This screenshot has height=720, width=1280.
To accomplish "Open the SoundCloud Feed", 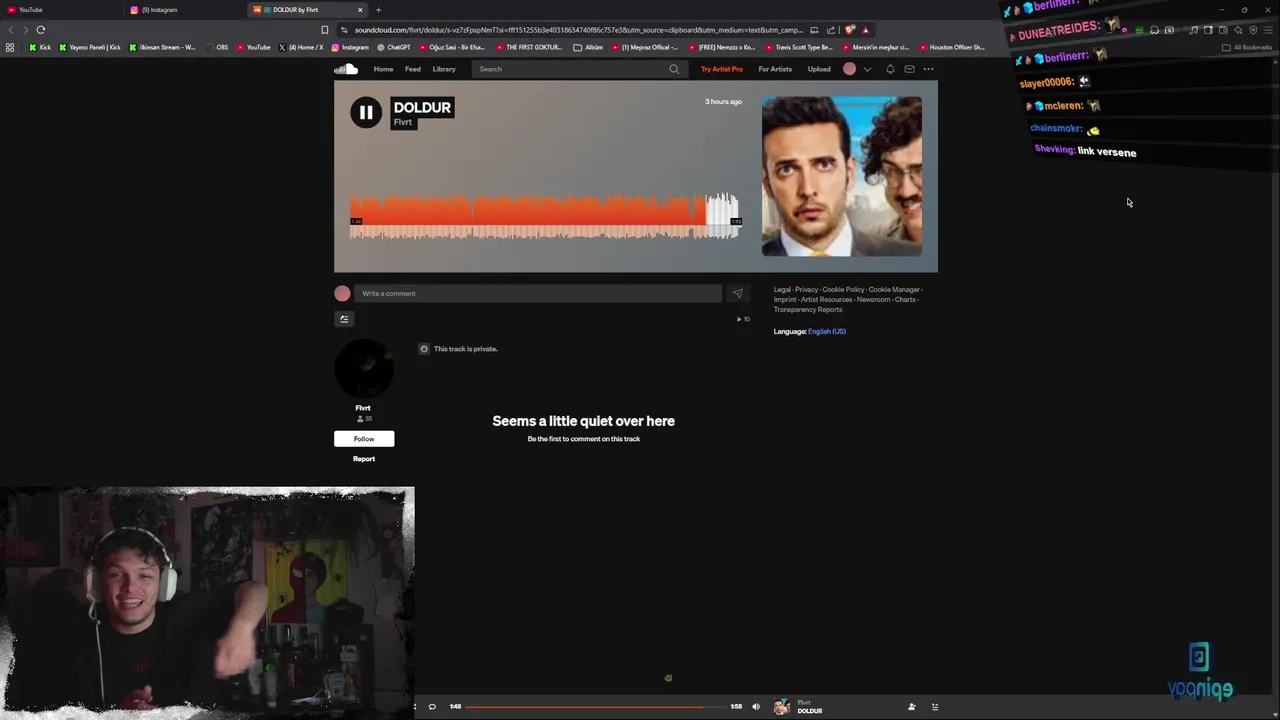I will pyautogui.click(x=413, y=69).
